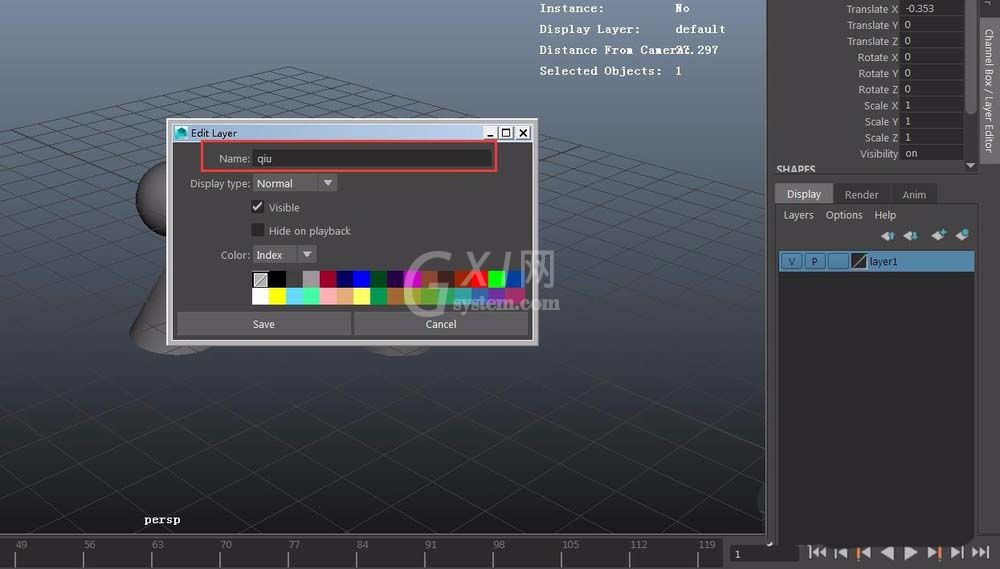
Task: Click channel box vertical scrollbar
Action: (971, 57)
